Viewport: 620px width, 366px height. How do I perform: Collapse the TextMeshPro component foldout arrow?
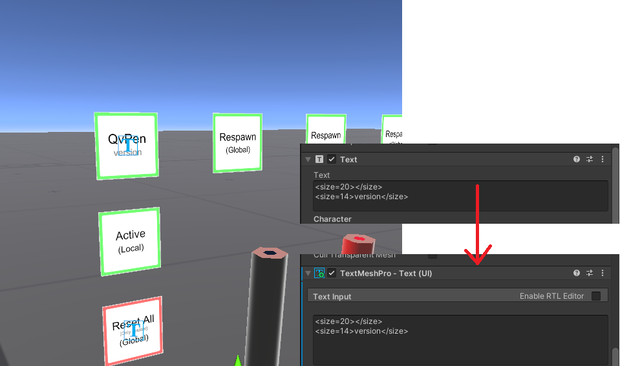pos(308,273)
